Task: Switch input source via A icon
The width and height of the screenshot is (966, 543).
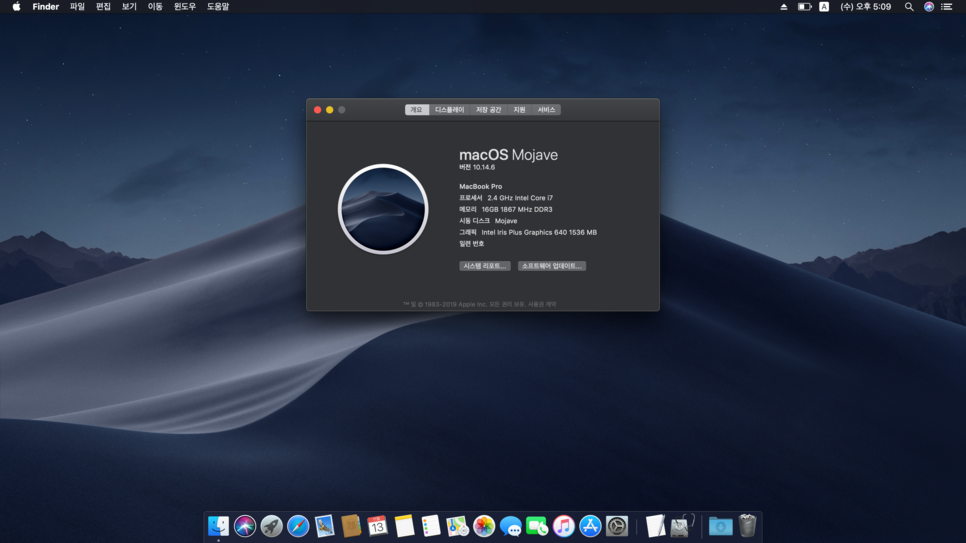Action: pyautogui.click(x=824, y=7)
